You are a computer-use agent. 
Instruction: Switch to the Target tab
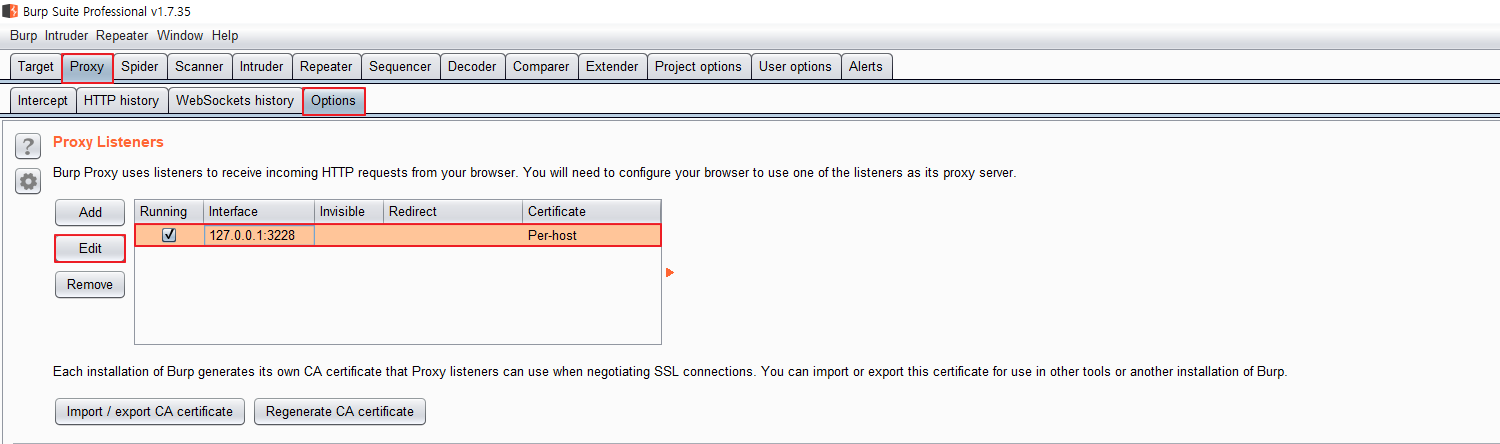(36, 67)
